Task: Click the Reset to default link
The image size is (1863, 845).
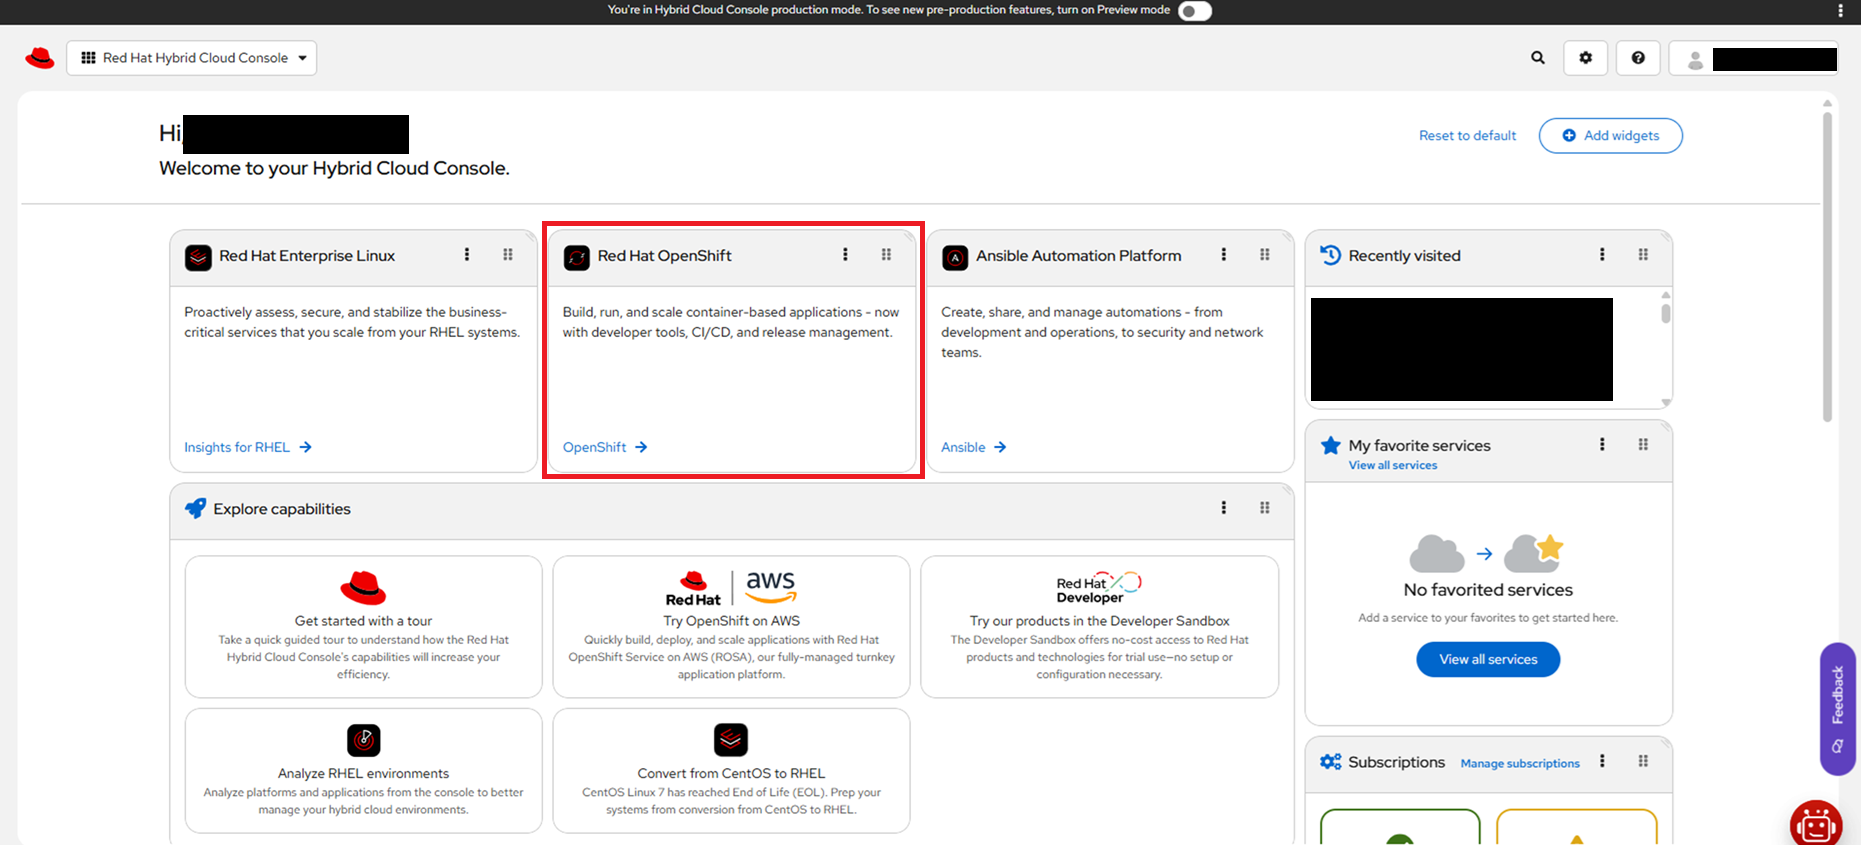Action: click(x=1467, y=136)
